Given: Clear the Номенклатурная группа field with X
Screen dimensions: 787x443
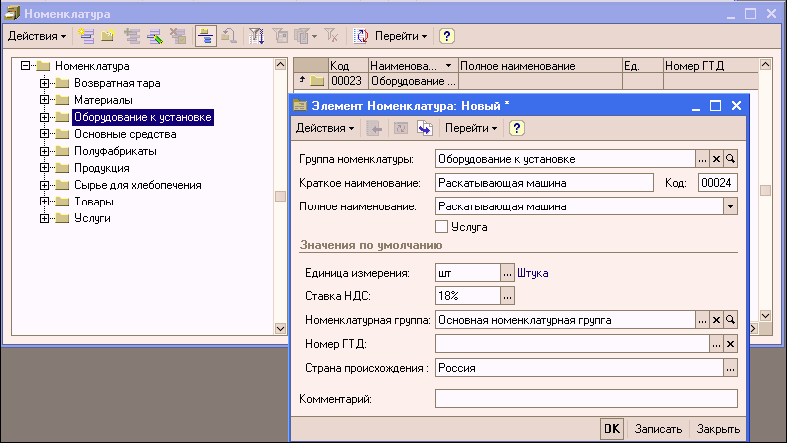Looking at the screenshot, I should point(716,319).
